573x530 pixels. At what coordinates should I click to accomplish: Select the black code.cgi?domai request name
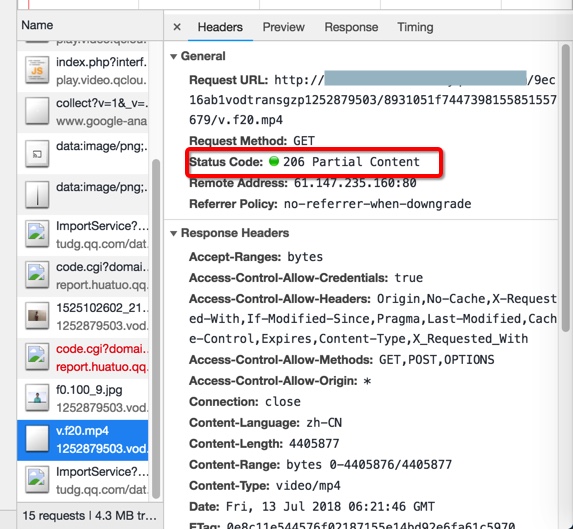tap(102, 267)
